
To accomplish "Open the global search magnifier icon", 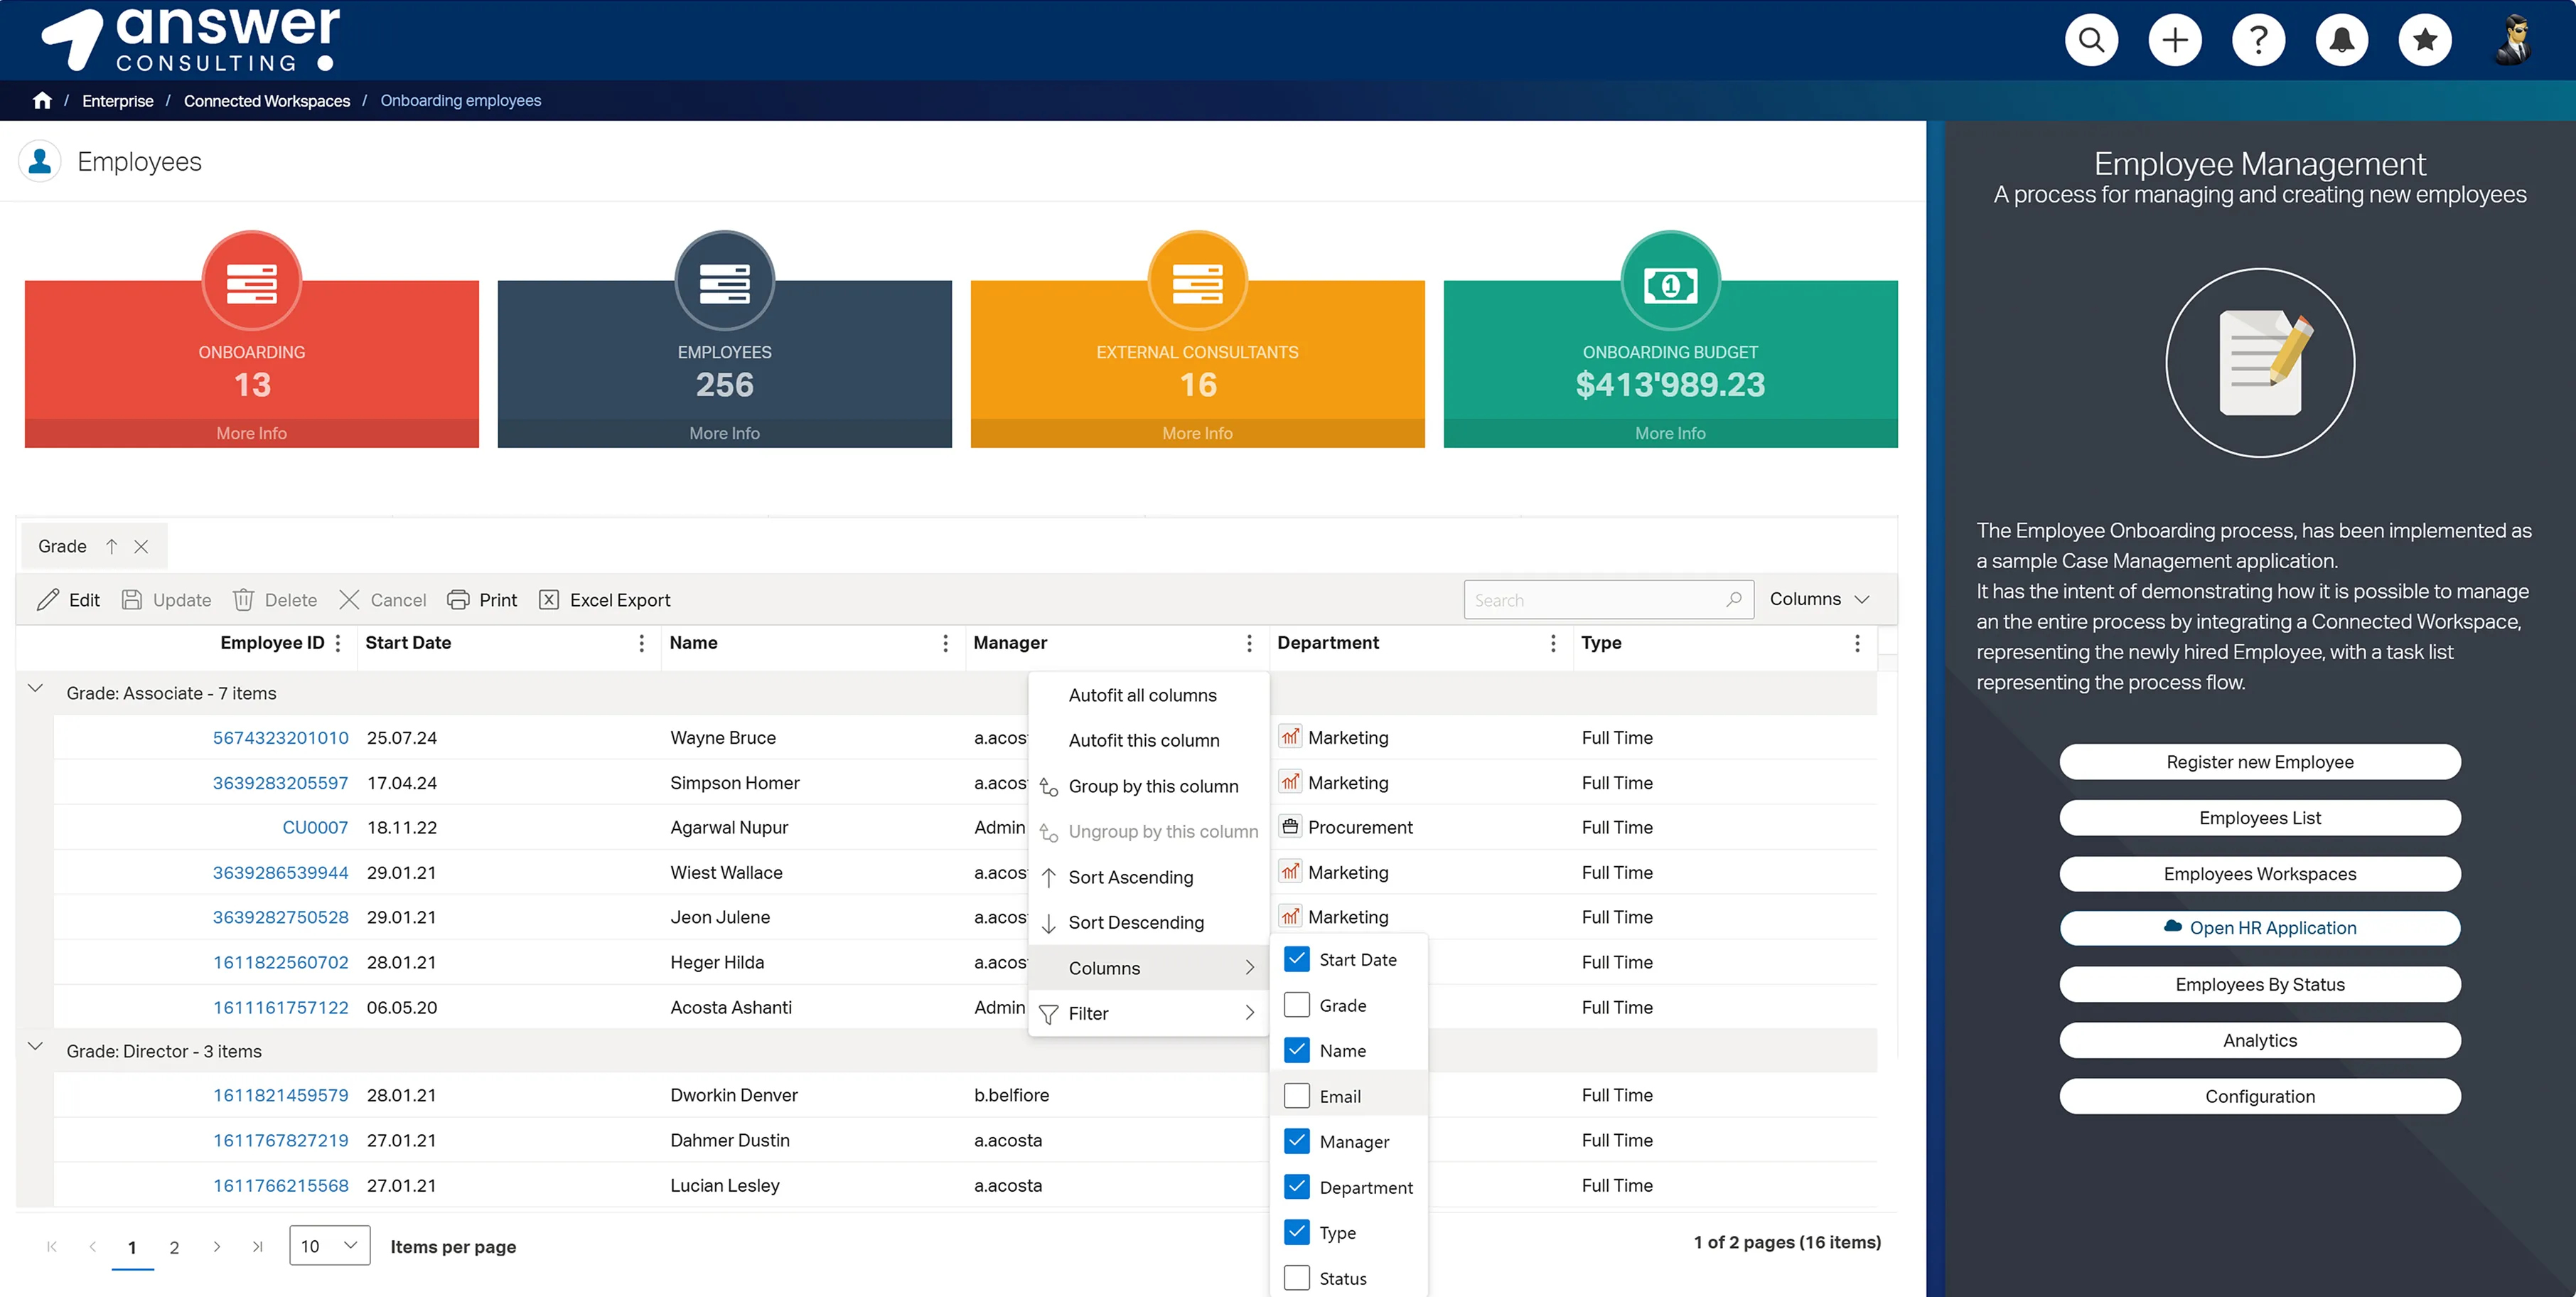I will pos(2091,39).
